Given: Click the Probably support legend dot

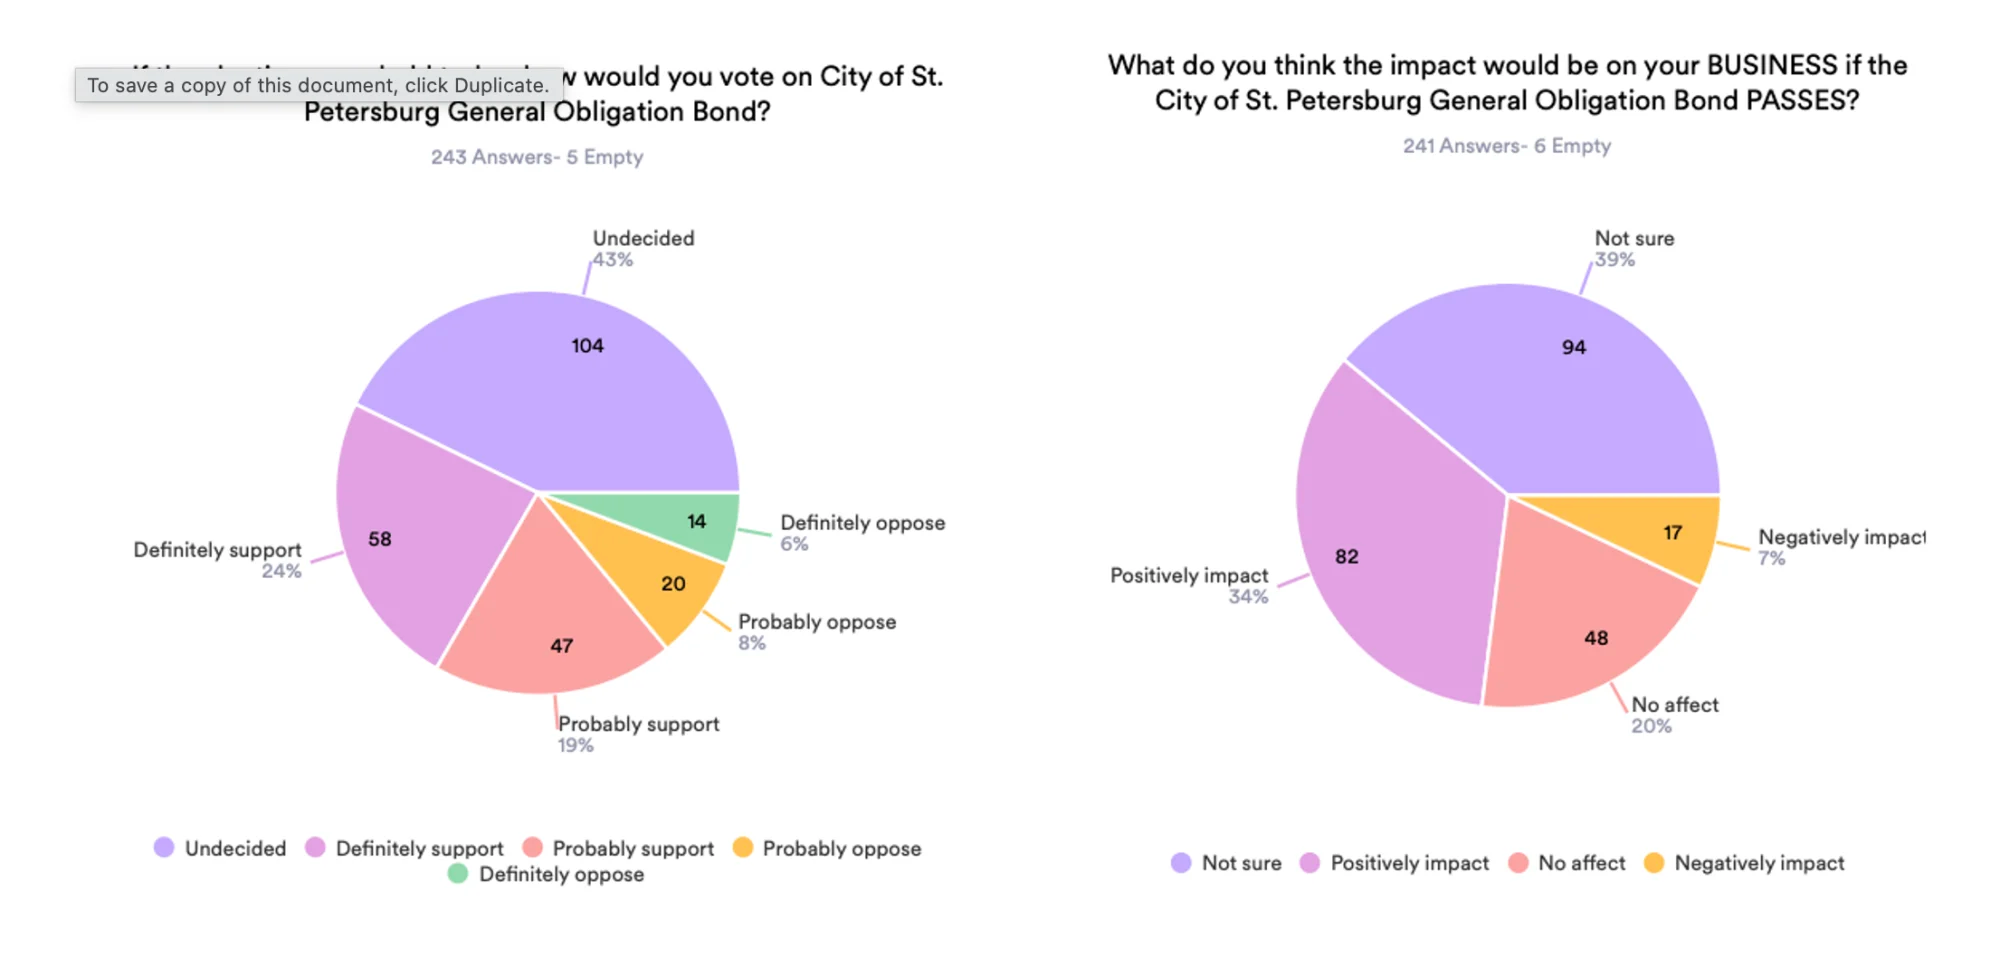Looking at the screenshot, I should 532,848.
